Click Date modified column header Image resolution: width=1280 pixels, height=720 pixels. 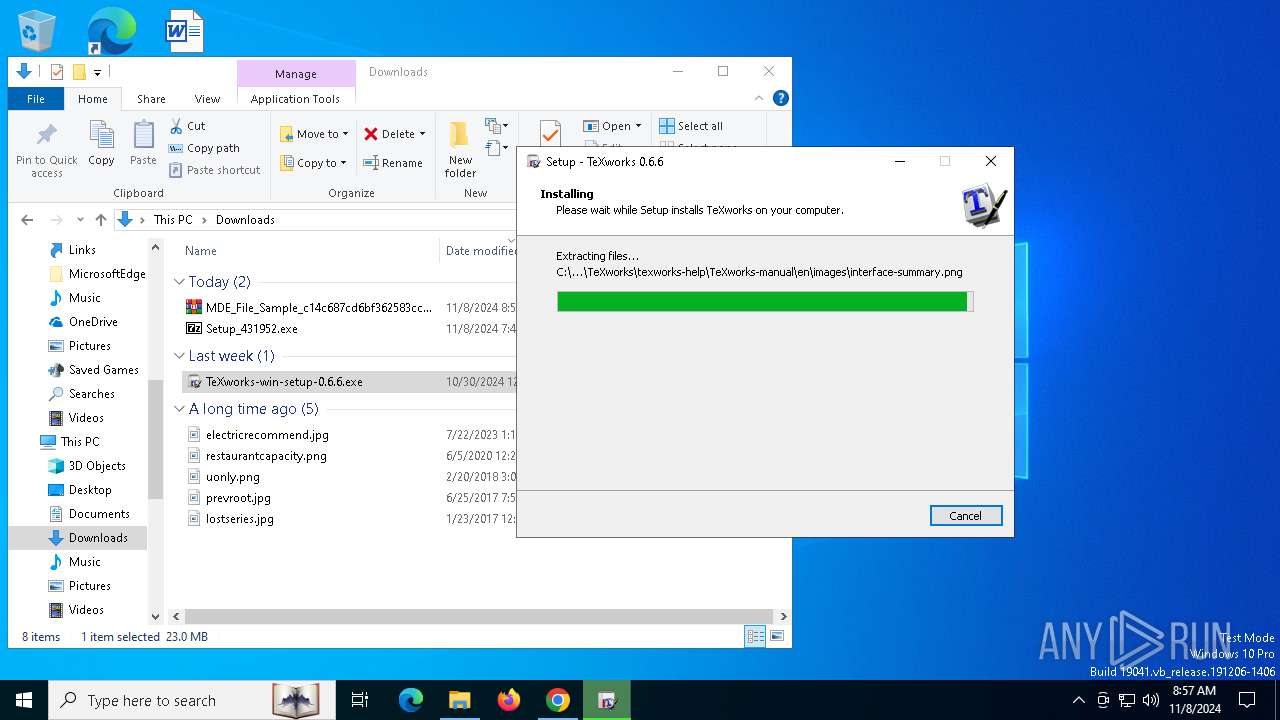pos(481,251)
